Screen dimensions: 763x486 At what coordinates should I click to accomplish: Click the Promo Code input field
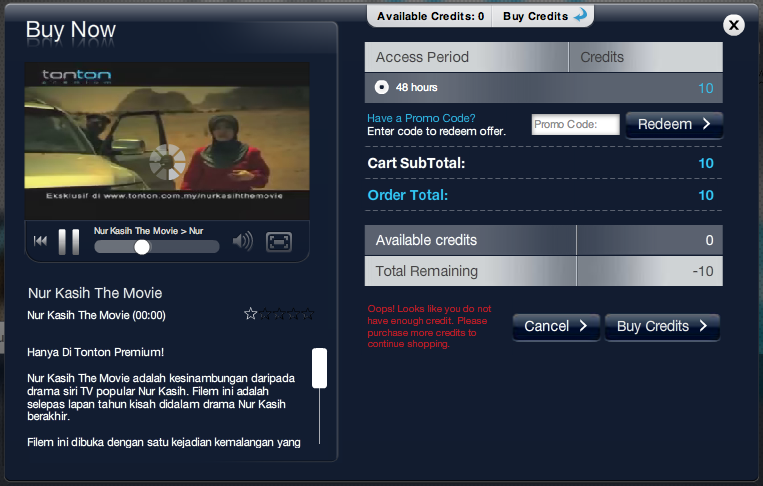coord(576,125)
